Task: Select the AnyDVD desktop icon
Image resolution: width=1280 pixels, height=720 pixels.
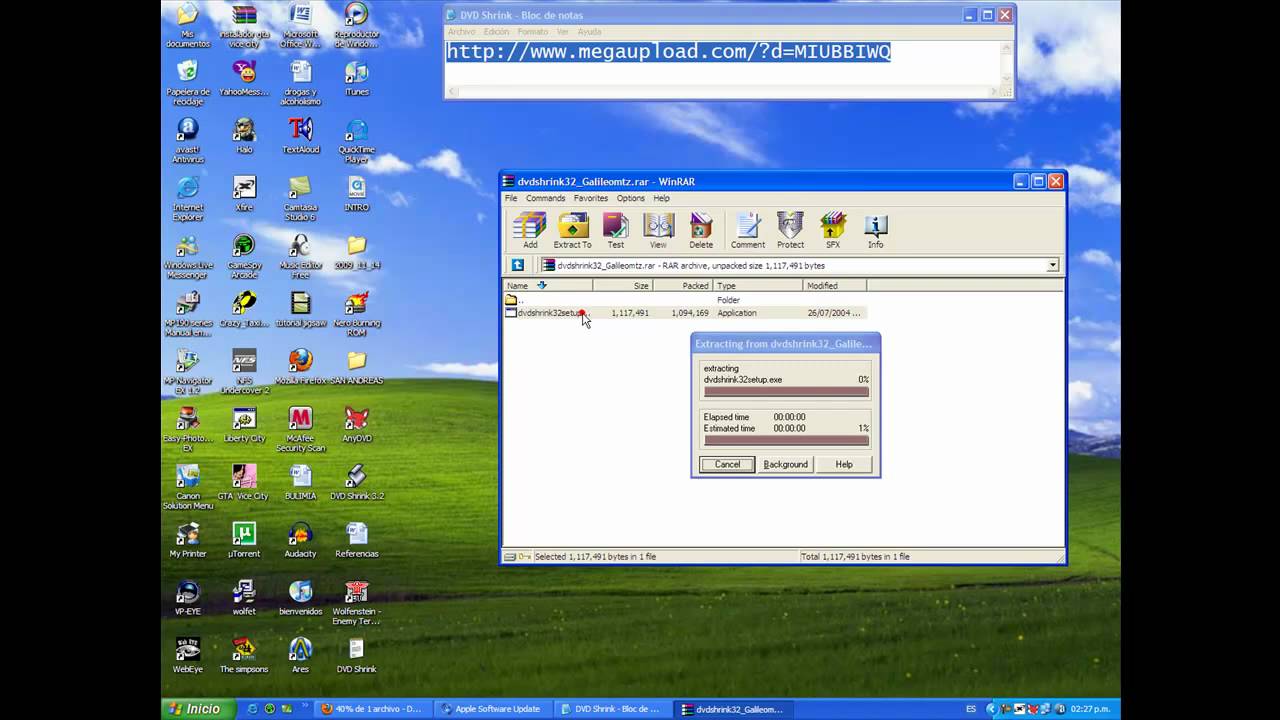Action: click(x=356, y=424)
